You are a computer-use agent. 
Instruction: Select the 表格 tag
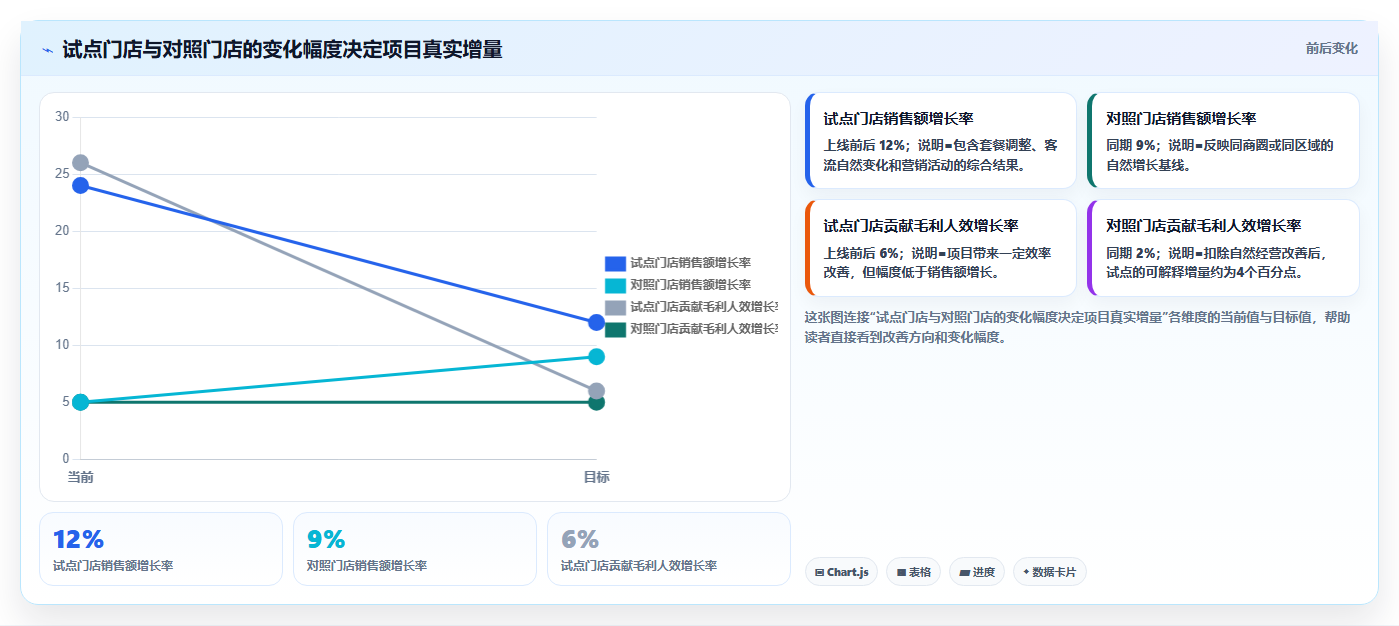(913, 572)
